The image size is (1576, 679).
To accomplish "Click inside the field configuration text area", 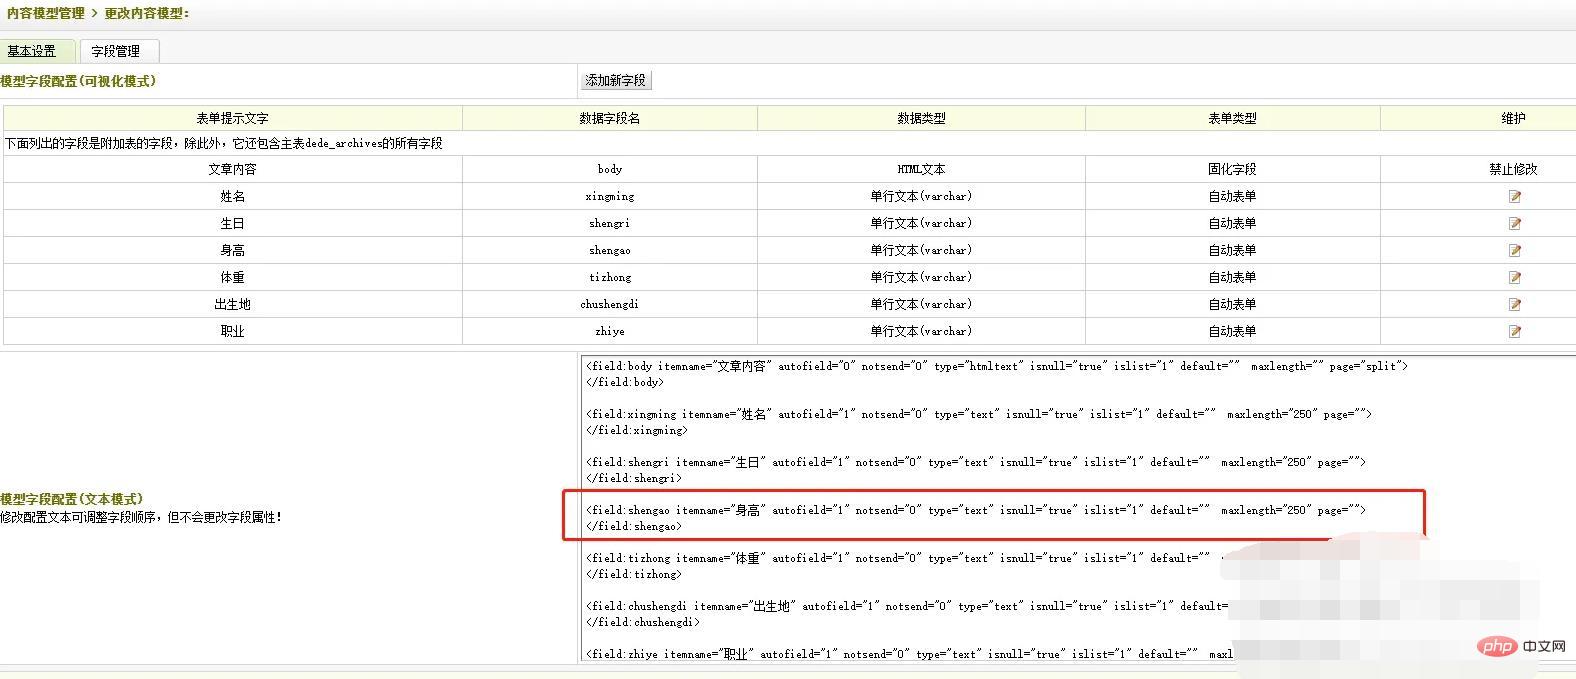I will [1077, 508].
